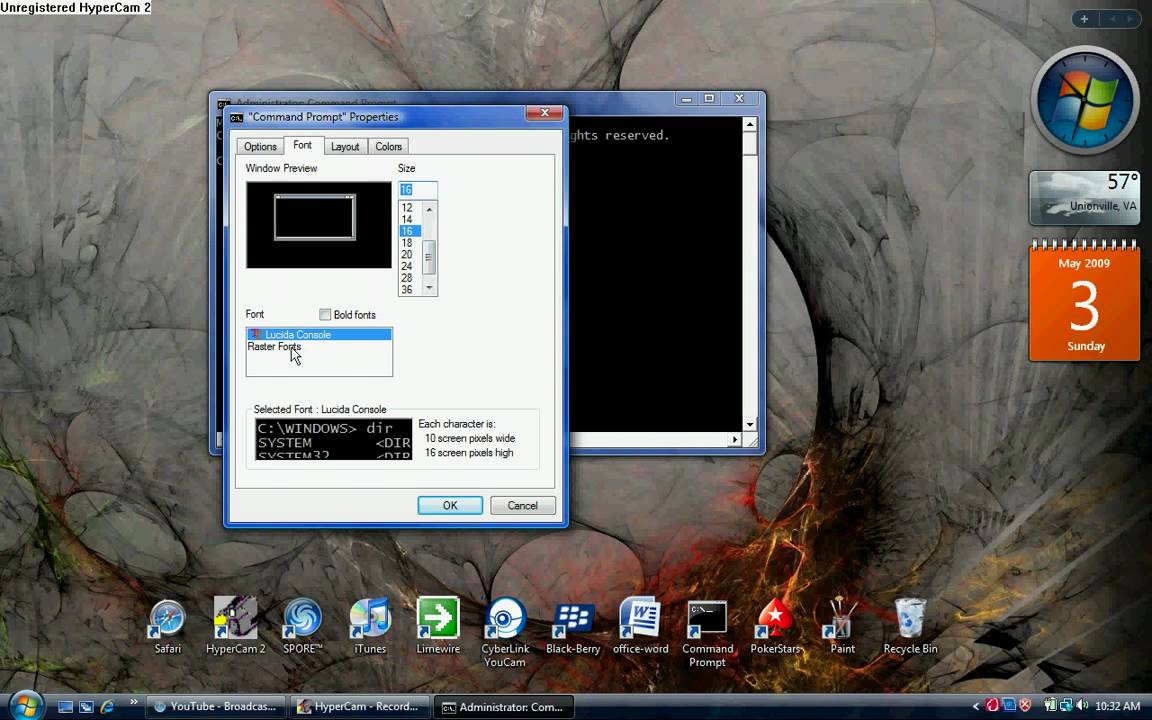
Task: Click the volume speaker tray icon
Action: click(1082, 706)
